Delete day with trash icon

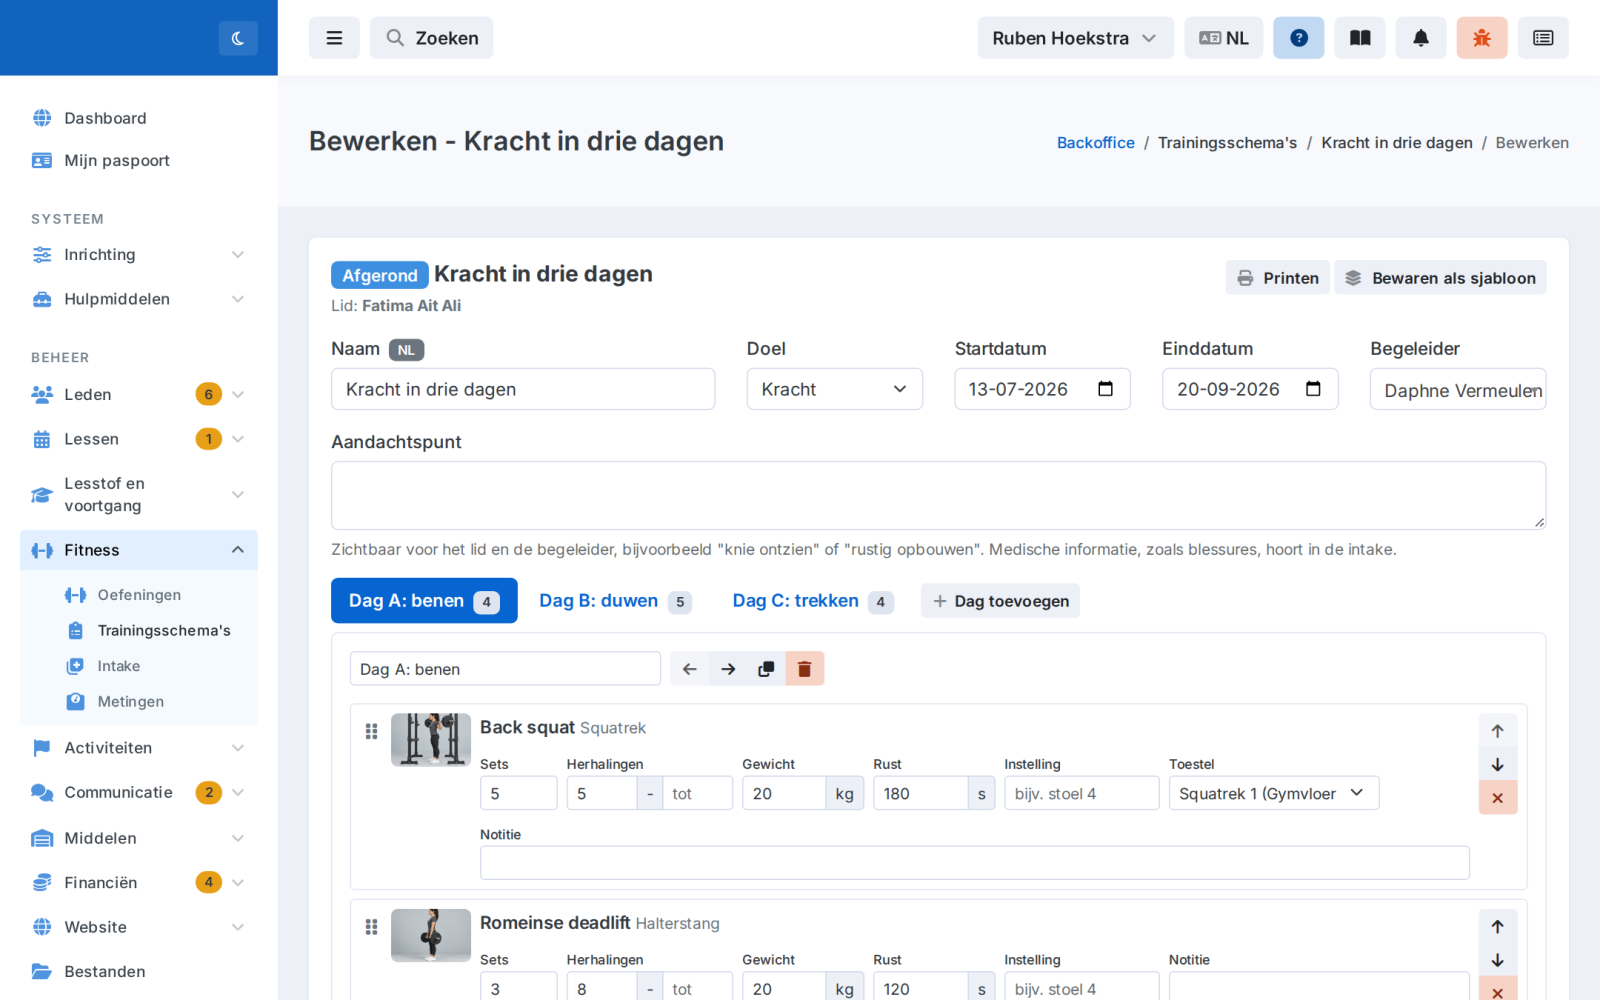tap(804, 669)
